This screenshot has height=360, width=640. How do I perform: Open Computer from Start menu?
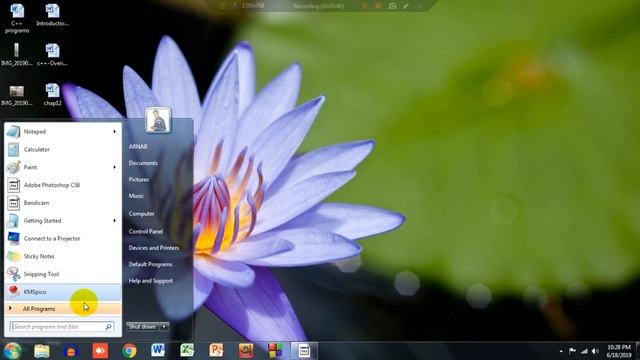tap(141, 213)
